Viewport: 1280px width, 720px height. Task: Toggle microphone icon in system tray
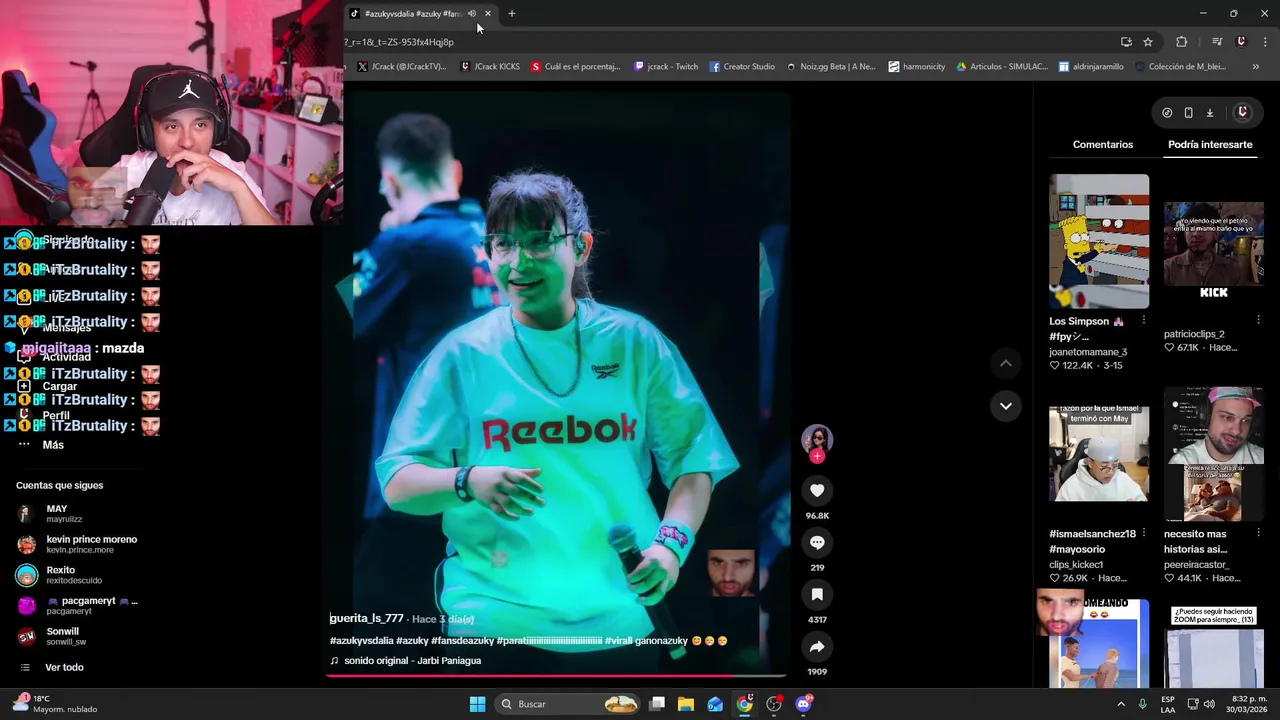[1142, 704]
